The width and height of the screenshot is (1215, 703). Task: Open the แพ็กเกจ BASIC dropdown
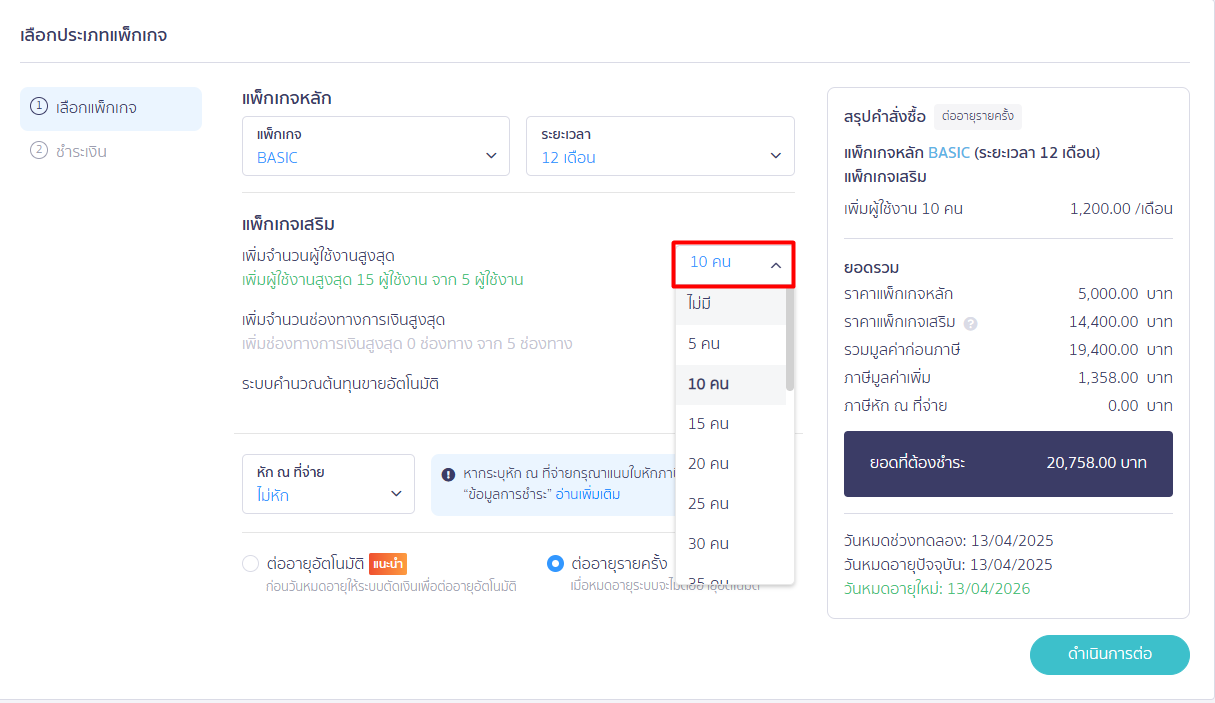376,146
